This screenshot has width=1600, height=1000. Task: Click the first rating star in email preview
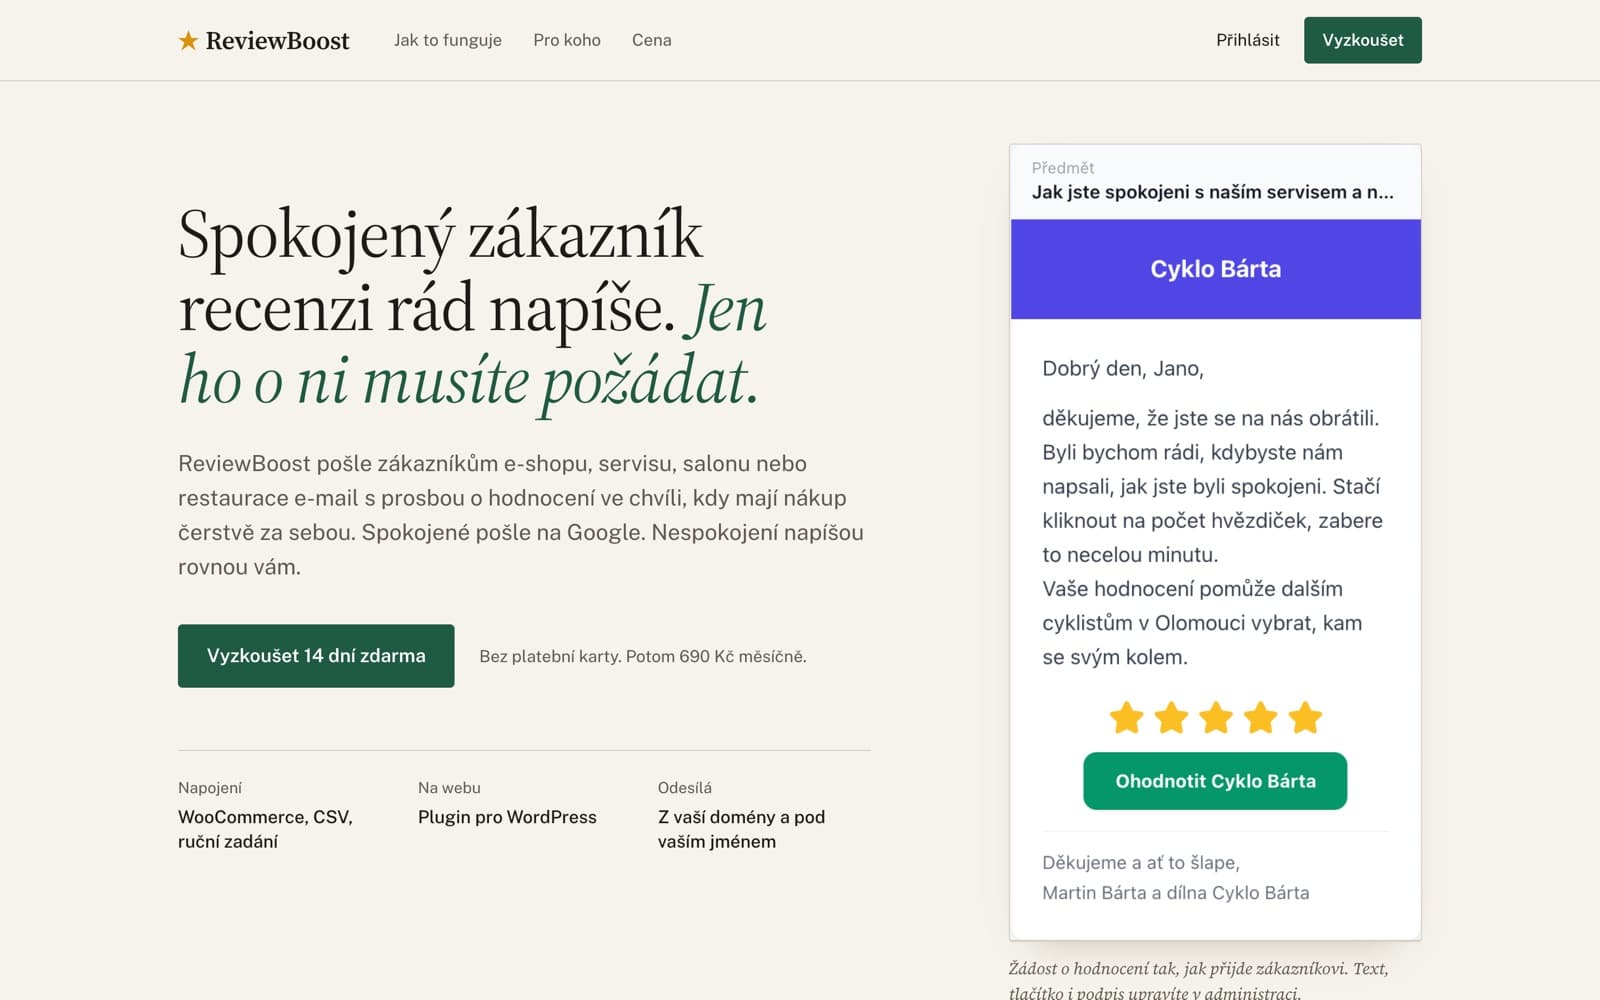point(1126,717)
